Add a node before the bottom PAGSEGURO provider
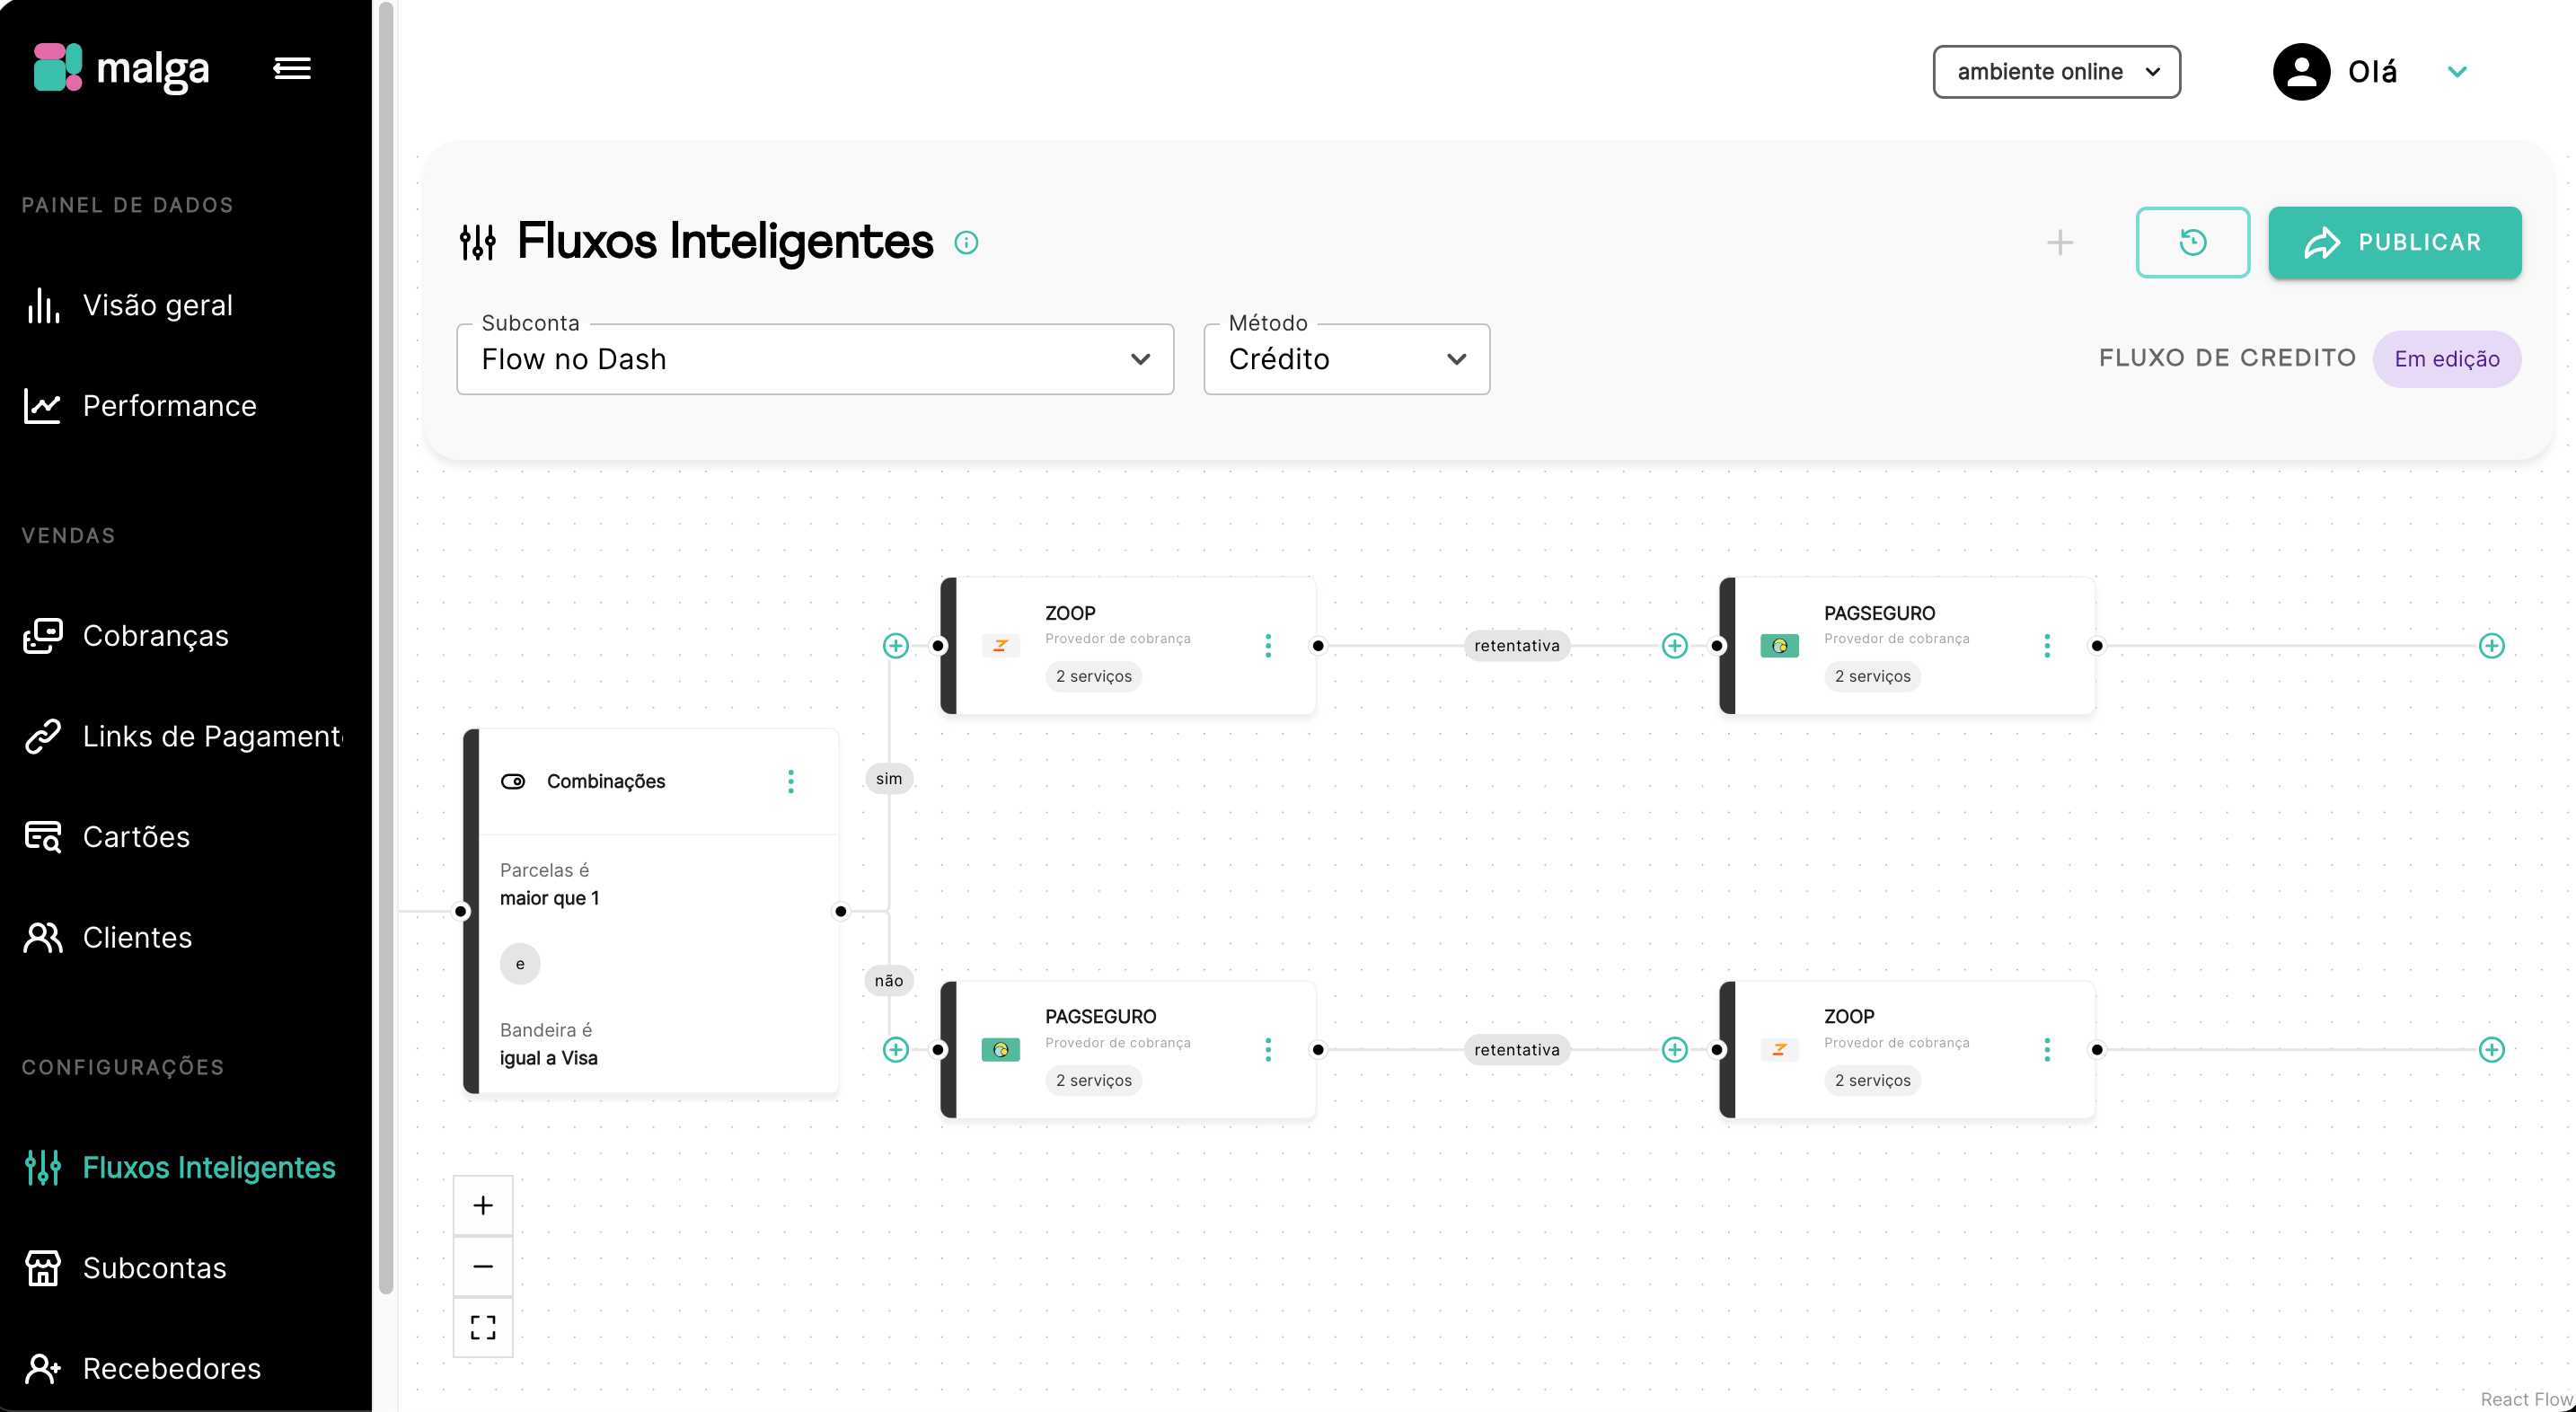The width and height of the screenshot is (2576, 1412). (896, 1049)
